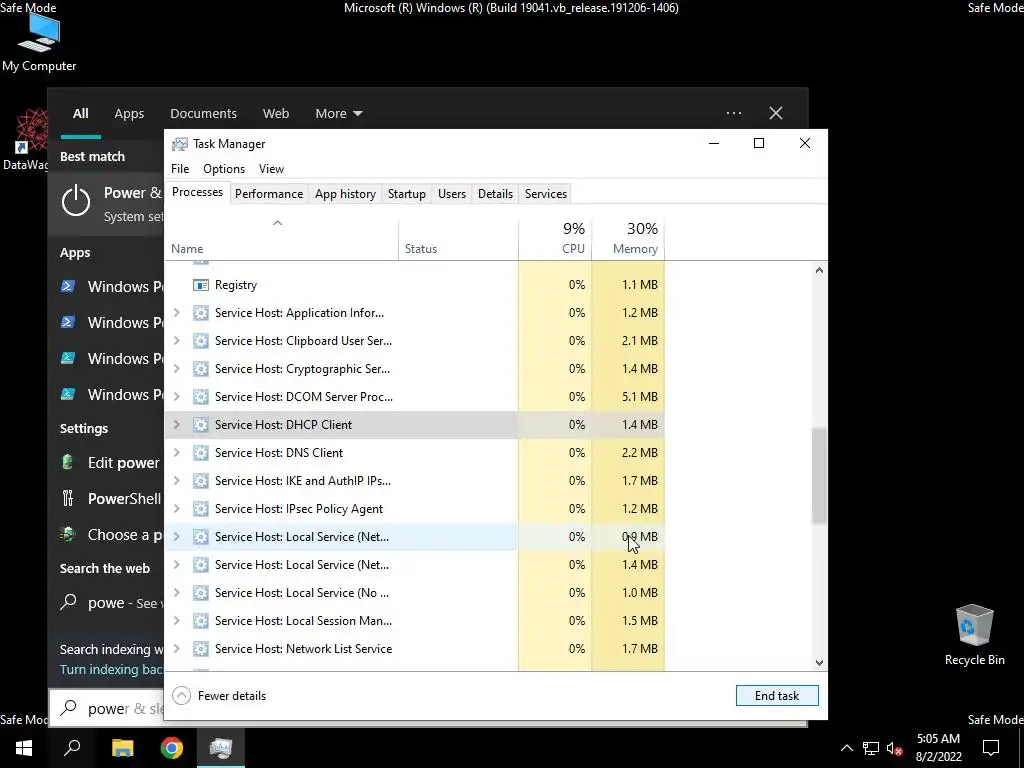Click the network status tray icon
This screenshot has width=1024, height=768.
point(871,748)
